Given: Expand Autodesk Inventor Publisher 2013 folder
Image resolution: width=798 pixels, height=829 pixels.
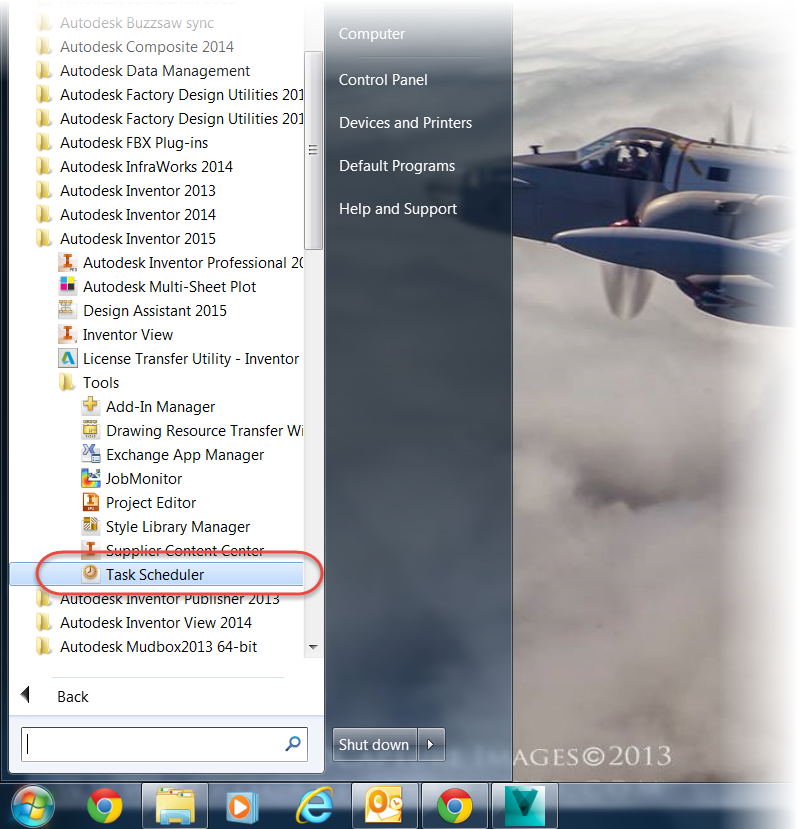Looking at the screenshot, I should (x=158, y=598).
